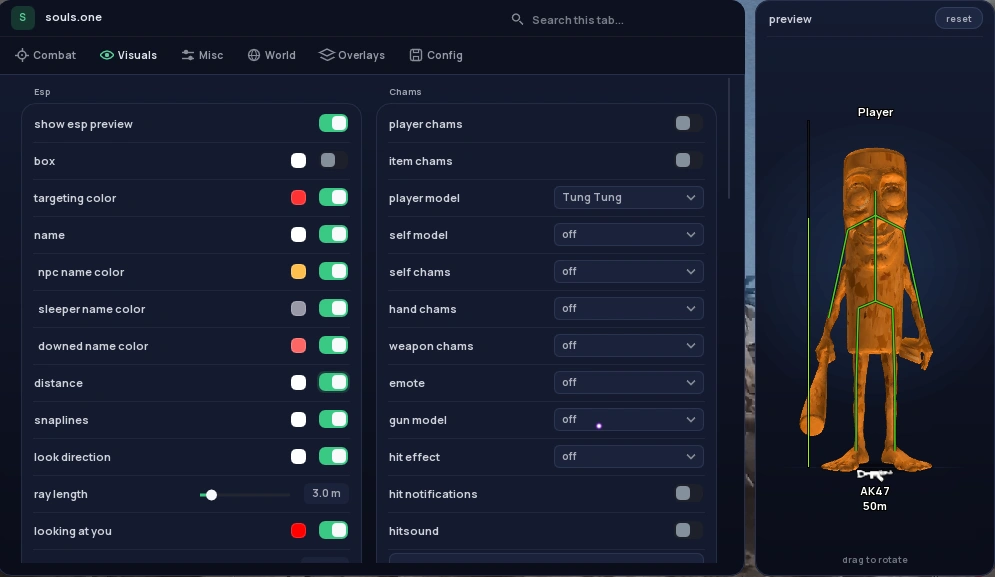
Task: Click the Overlays layers icon
Action: (327, 55)
